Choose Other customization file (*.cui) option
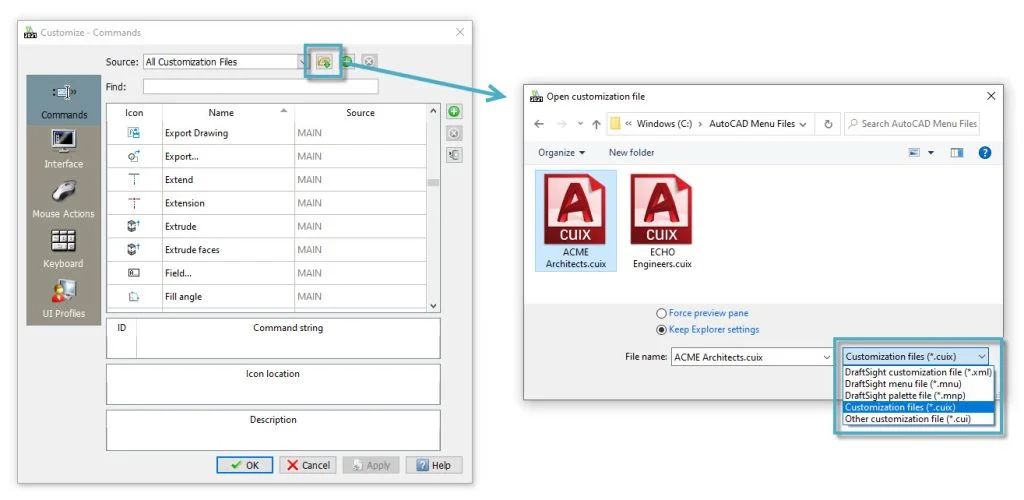1024x500 pixels. pyautogui.click(x=906, y=419)
